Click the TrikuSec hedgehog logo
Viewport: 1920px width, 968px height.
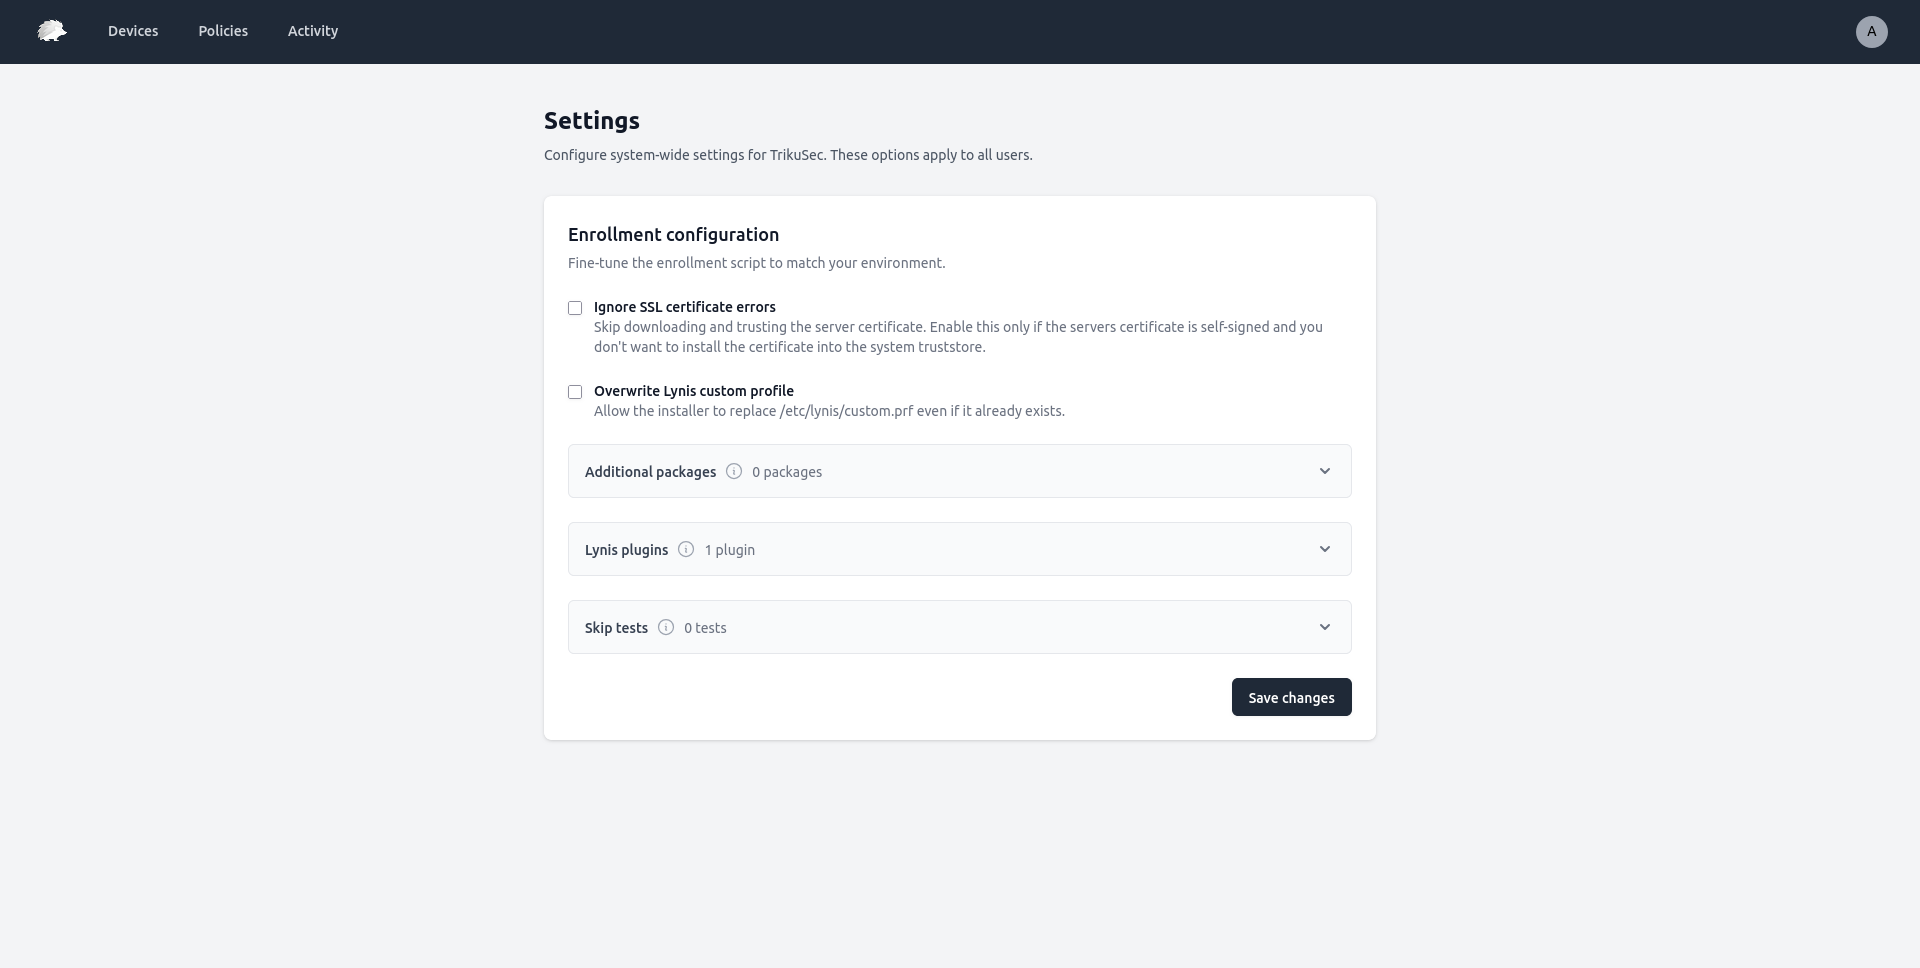coord(51,31)
